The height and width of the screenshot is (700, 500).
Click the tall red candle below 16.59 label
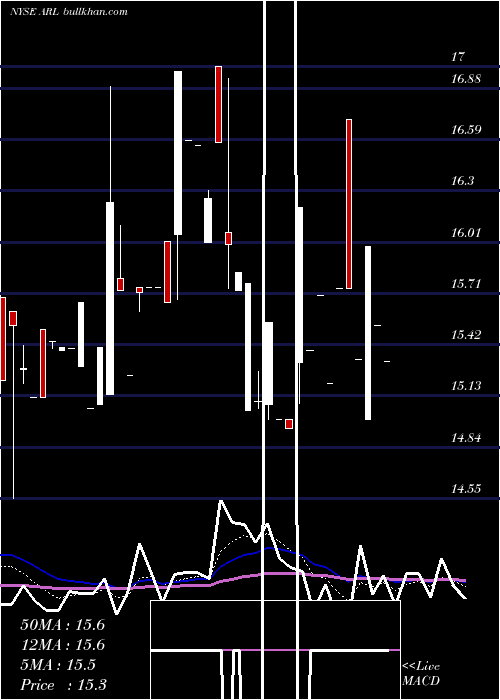pyautogui.click(x=349, y=204)
